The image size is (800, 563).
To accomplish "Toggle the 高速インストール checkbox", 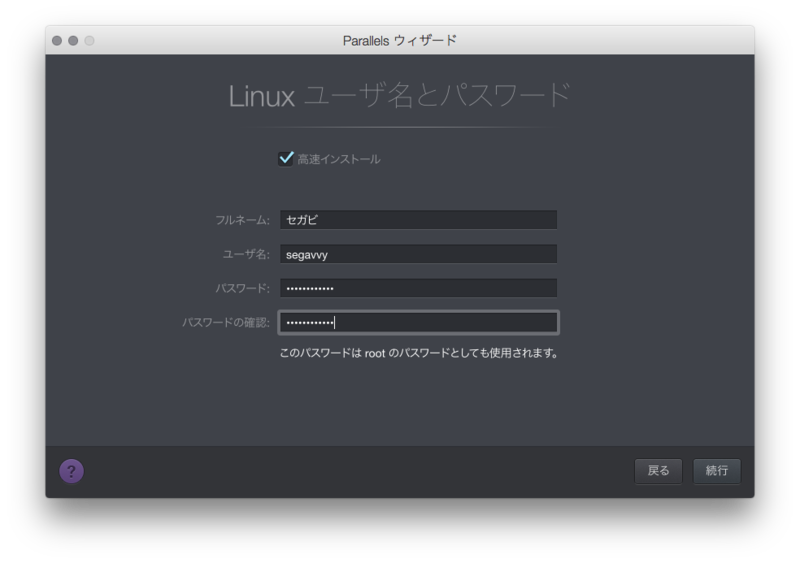I will tap(286, 159).
